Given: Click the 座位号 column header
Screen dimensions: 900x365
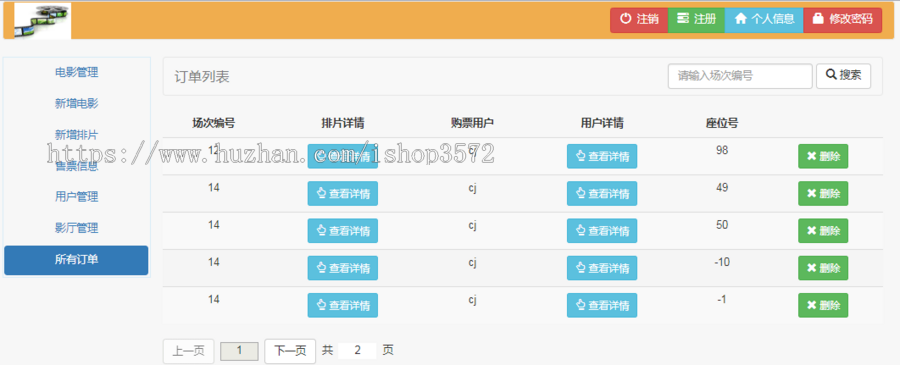Looking at the screenshot, I should click(x=722, y=123).
